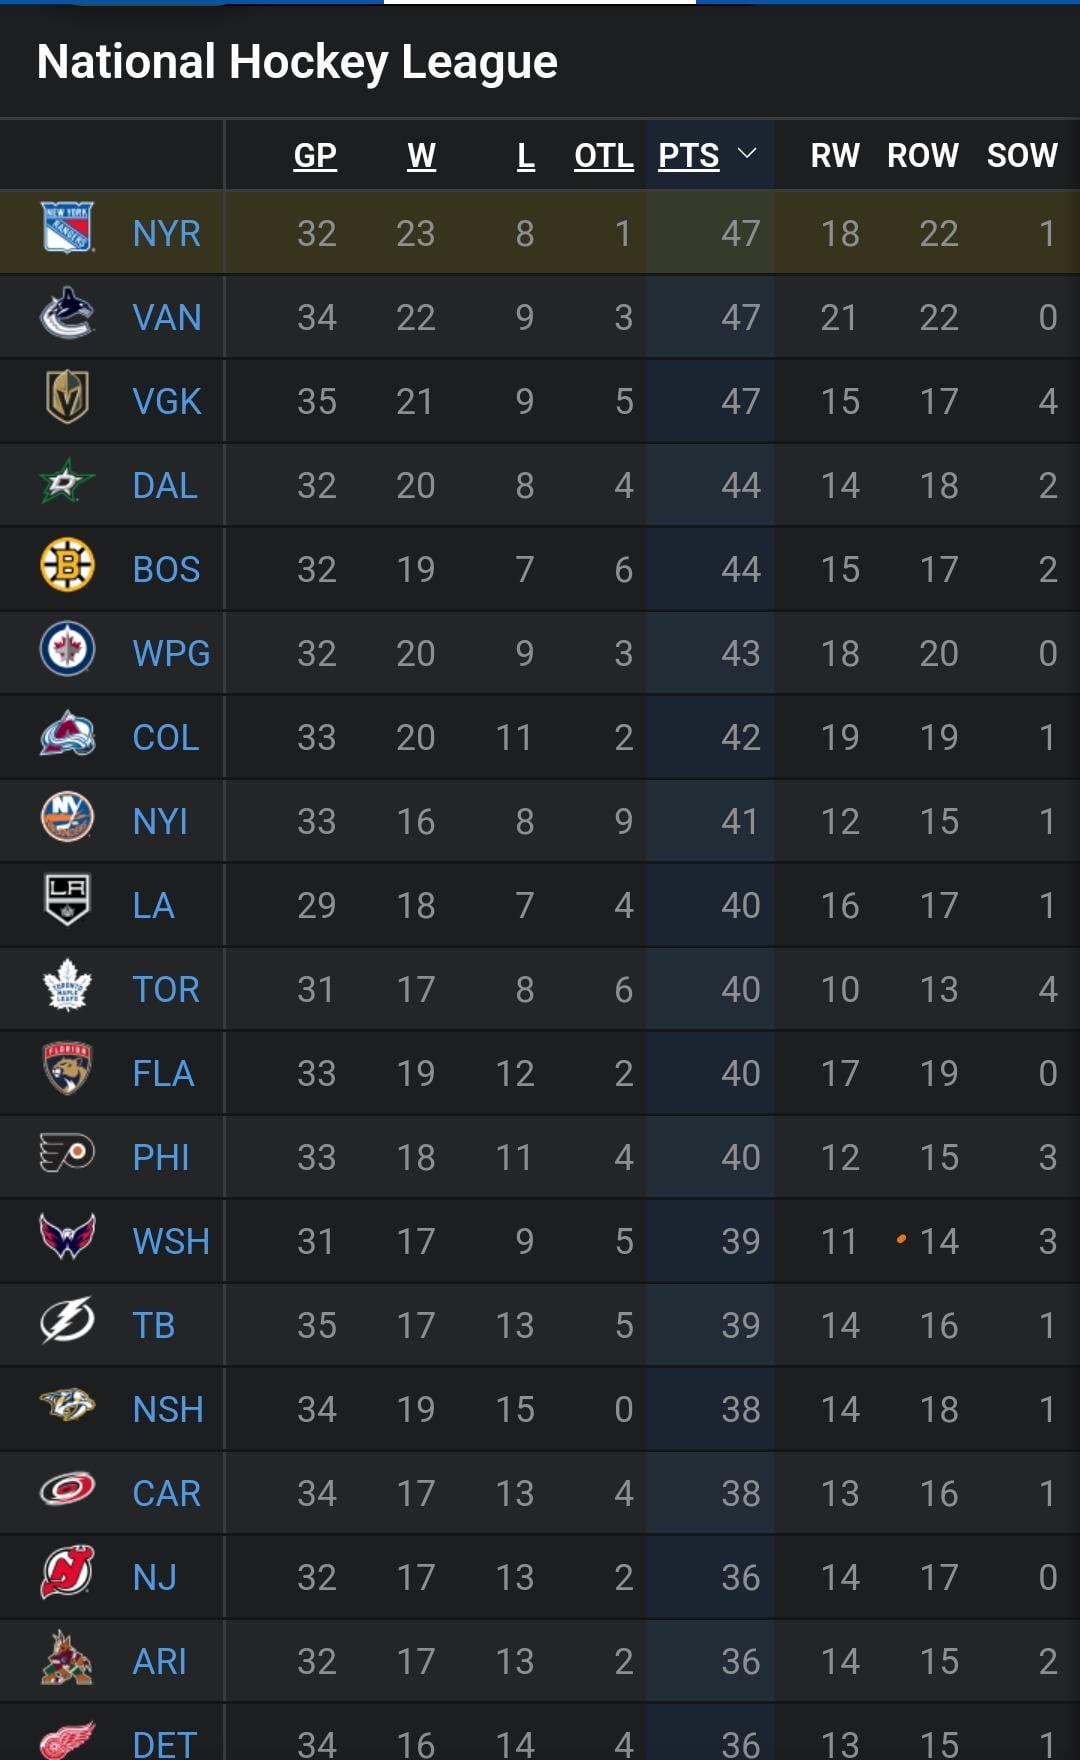Click the Dallas Stars logo
The width and height of the screenshot is (1080, 1760).
(67, 484)
